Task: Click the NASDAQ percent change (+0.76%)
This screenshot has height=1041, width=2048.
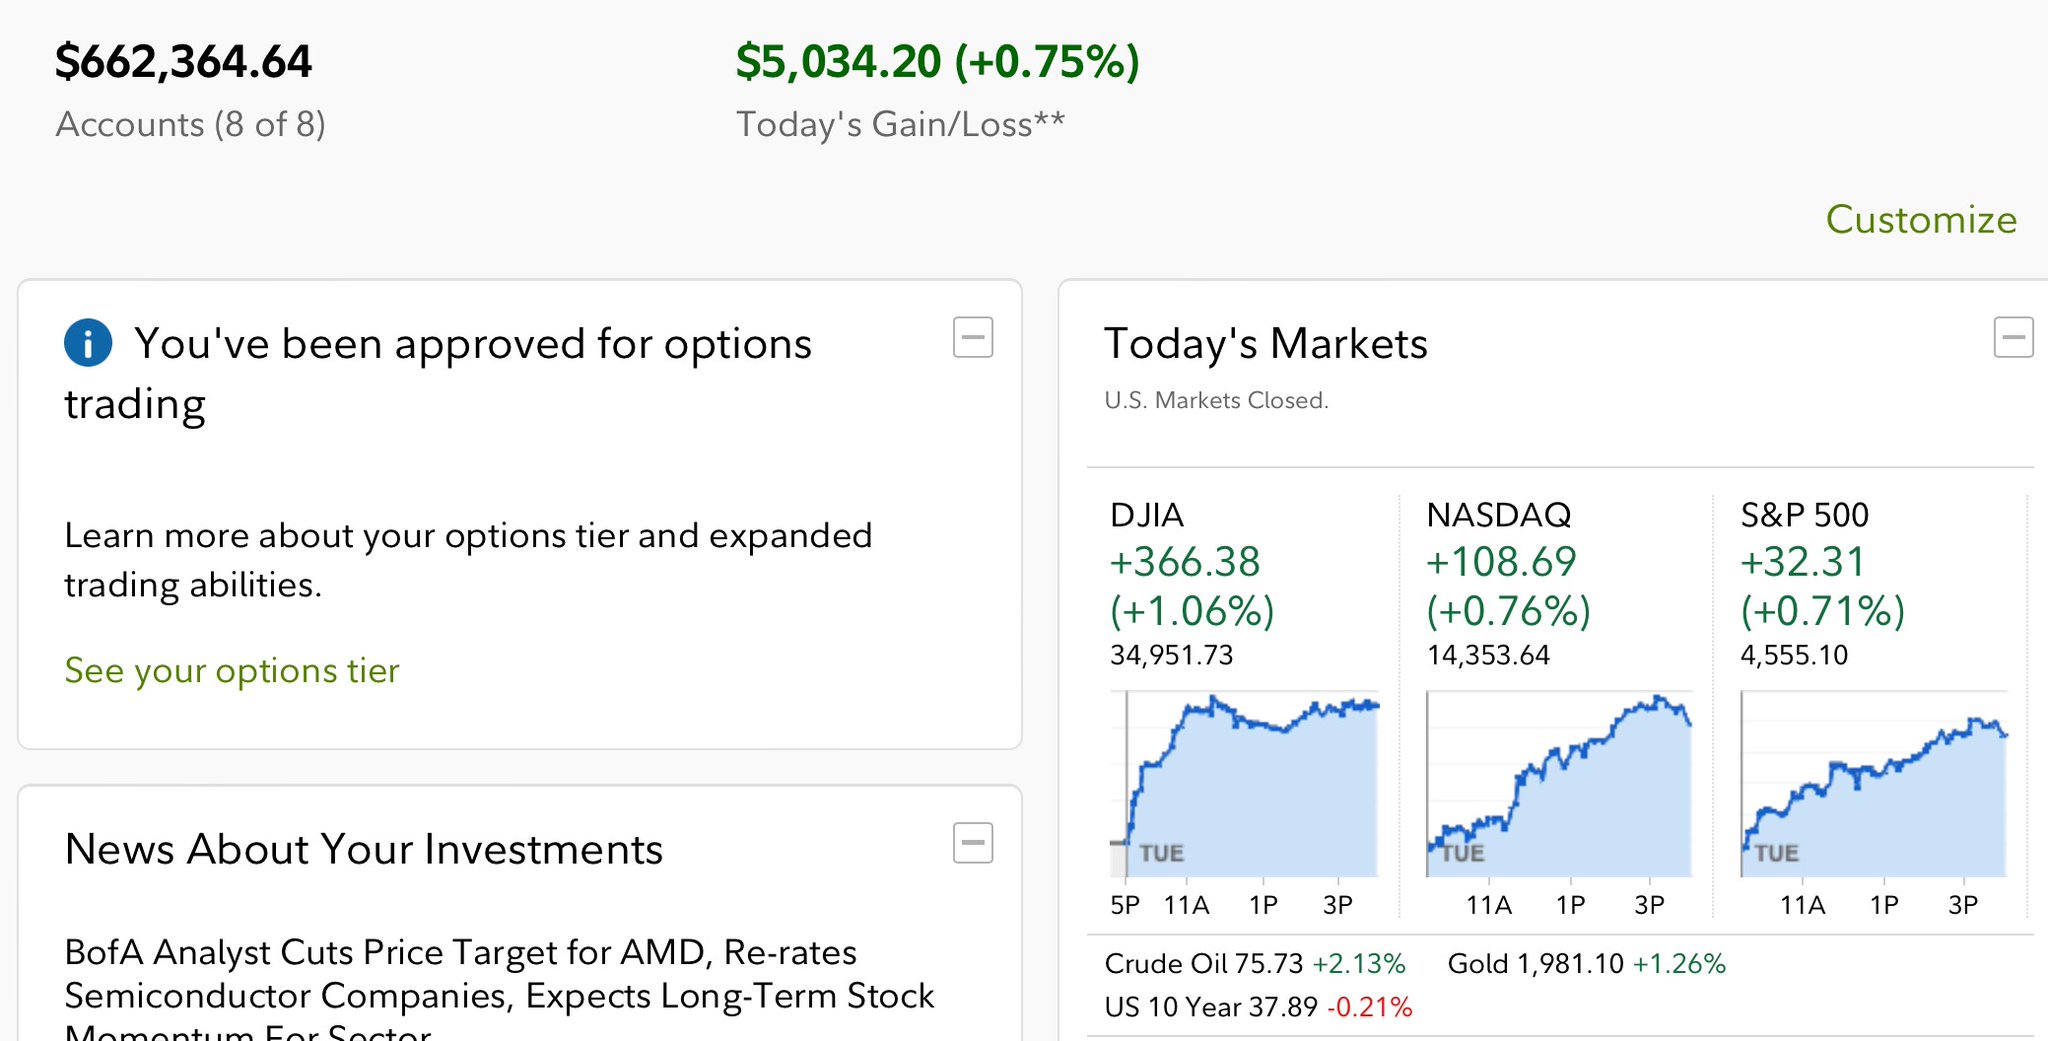Action: [x=1508, y=611]
